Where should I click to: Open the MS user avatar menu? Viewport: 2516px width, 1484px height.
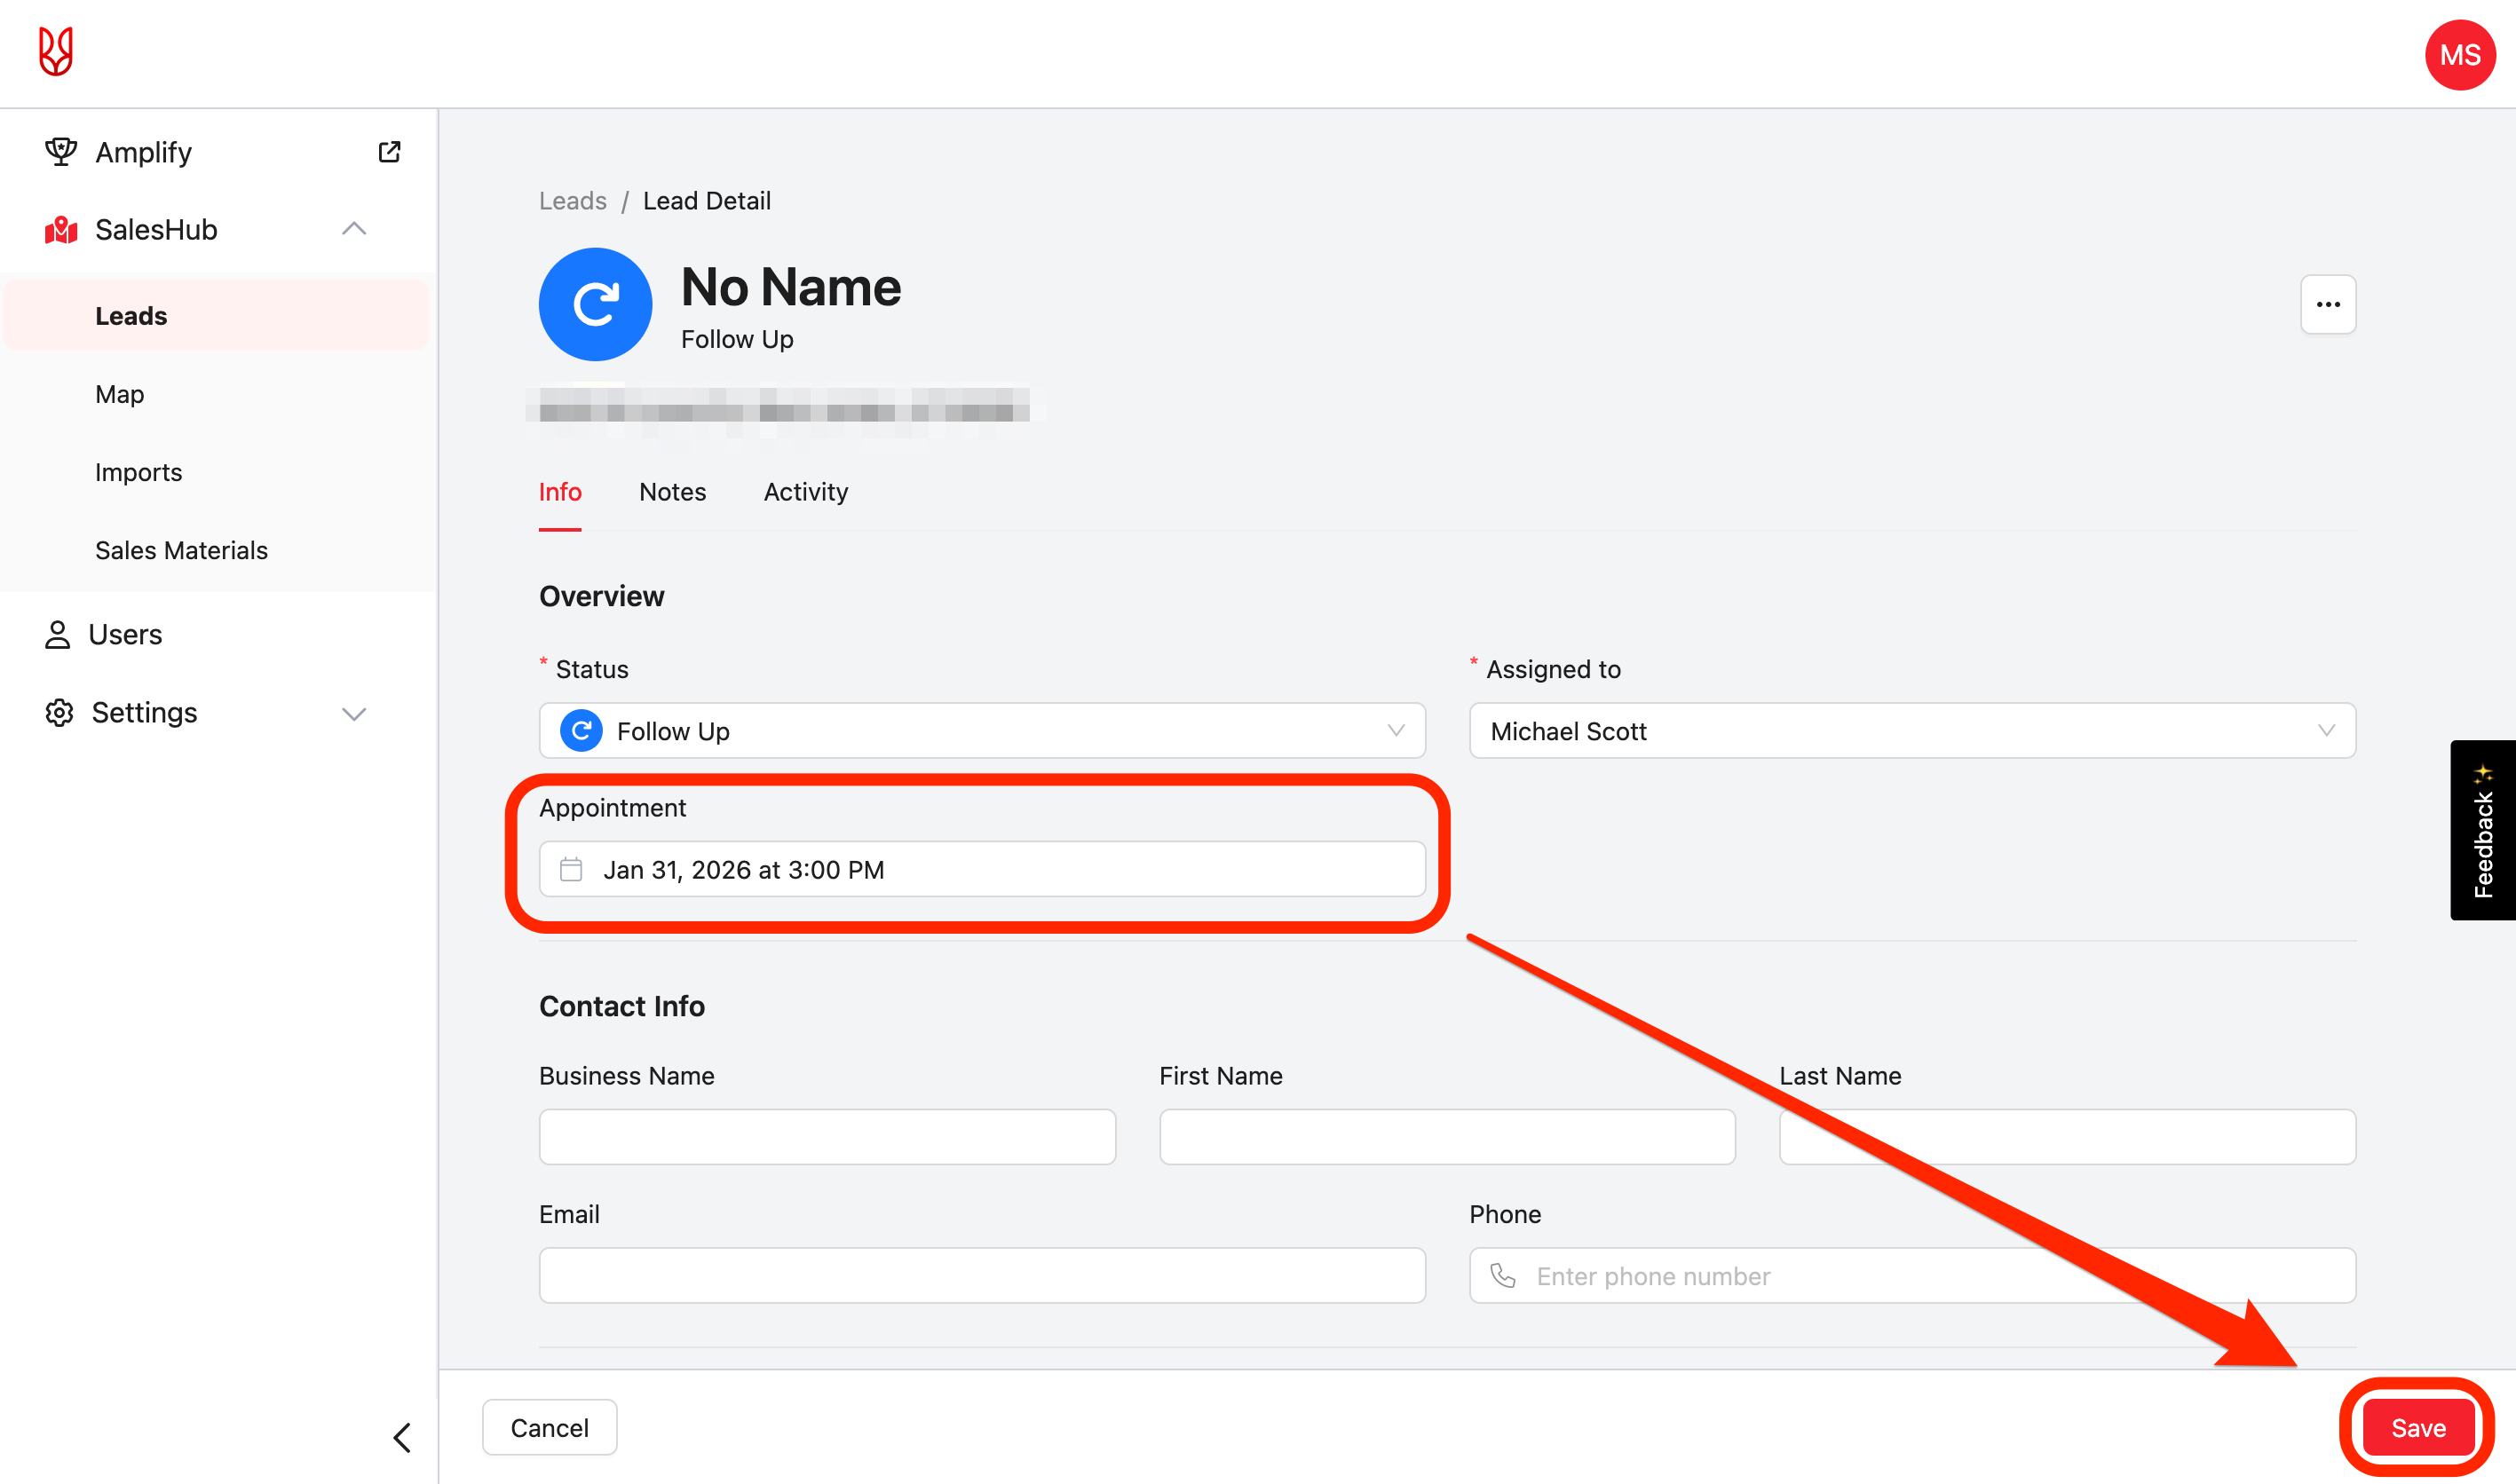(x=2459, y=55)
